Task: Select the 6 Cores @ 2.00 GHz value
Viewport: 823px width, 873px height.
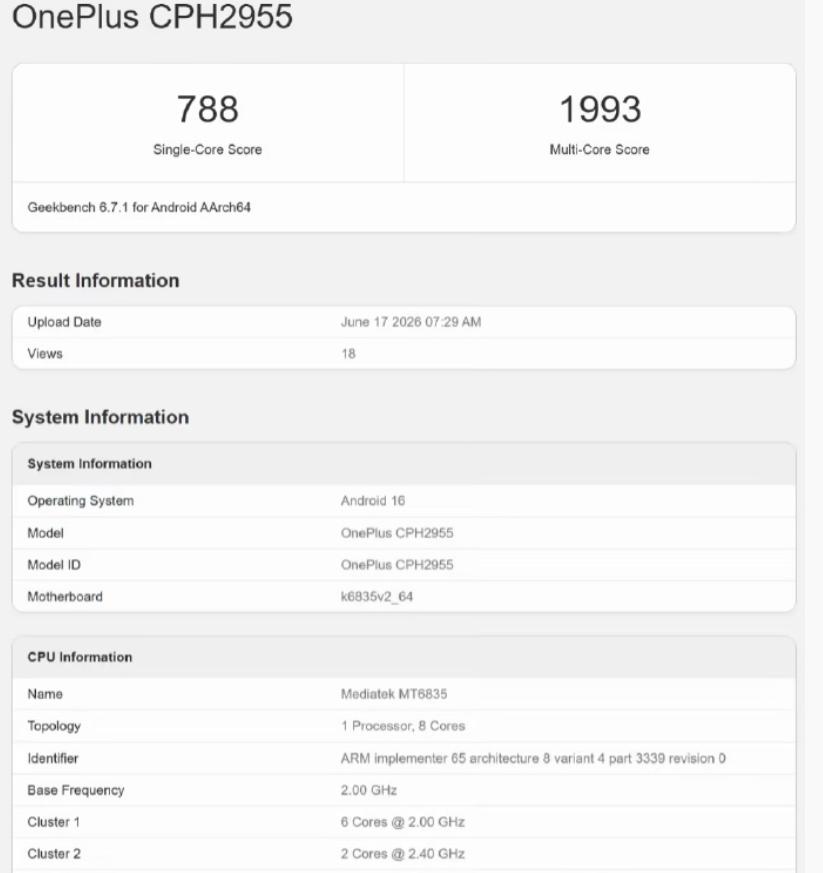Action: point(403,822)
